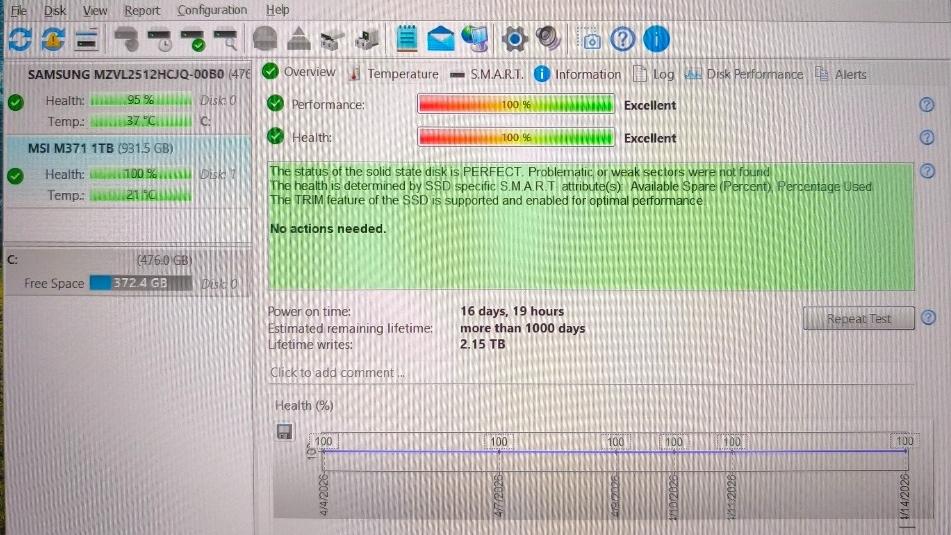The height and width of the screenshot is (535, 951).
Task: Click the refresh icon with warning triangle
Action: point(53,39)
